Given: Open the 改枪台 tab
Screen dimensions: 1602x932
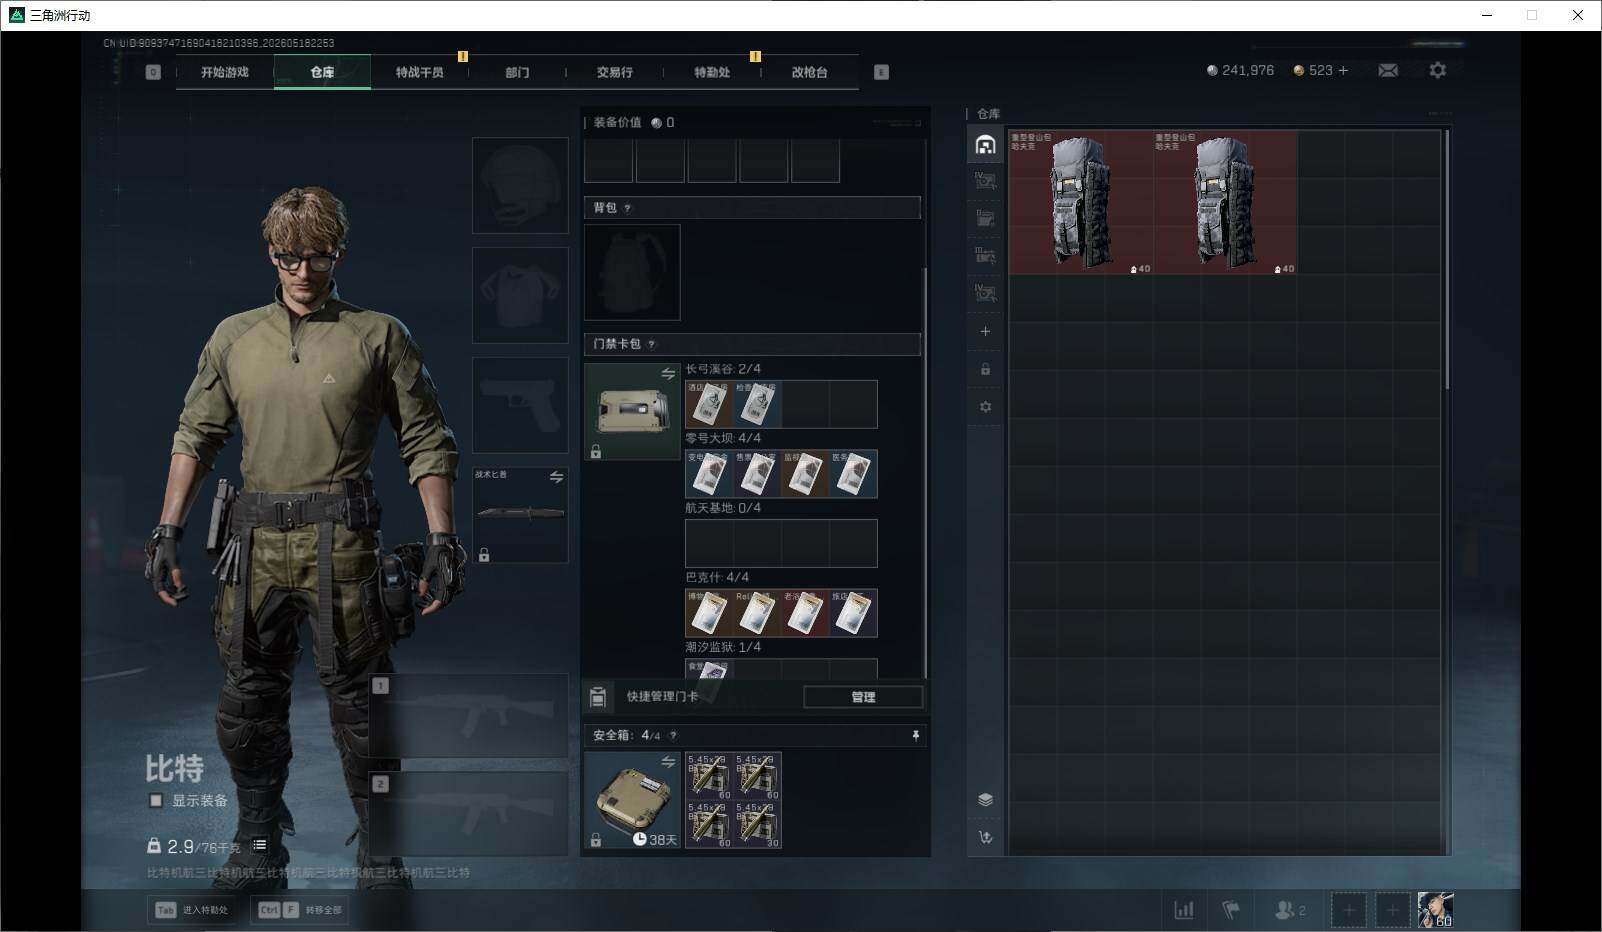Looking at the screenshot, I should pos(809,72).
